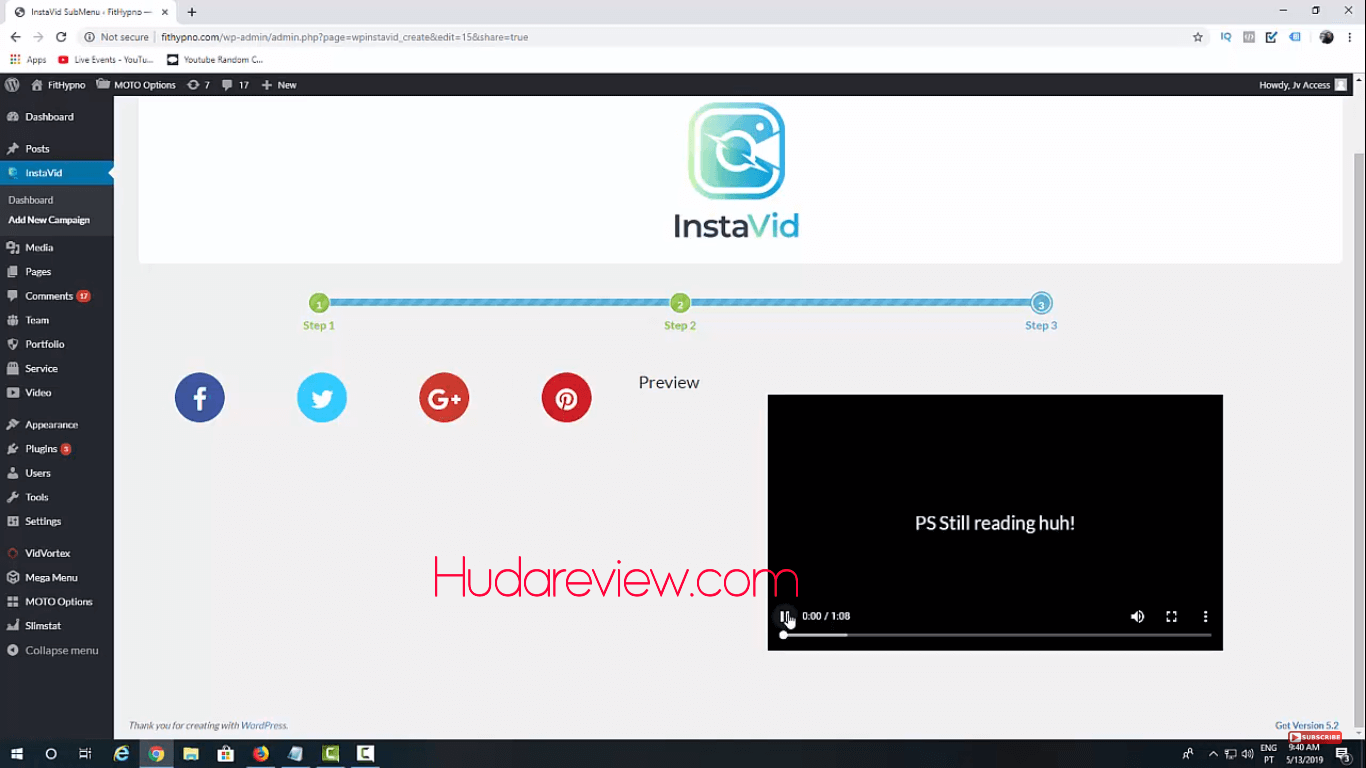Collapse the WordPress admin menu
The height and width of the screenshot is (768, 1366).
coord(57,650)
